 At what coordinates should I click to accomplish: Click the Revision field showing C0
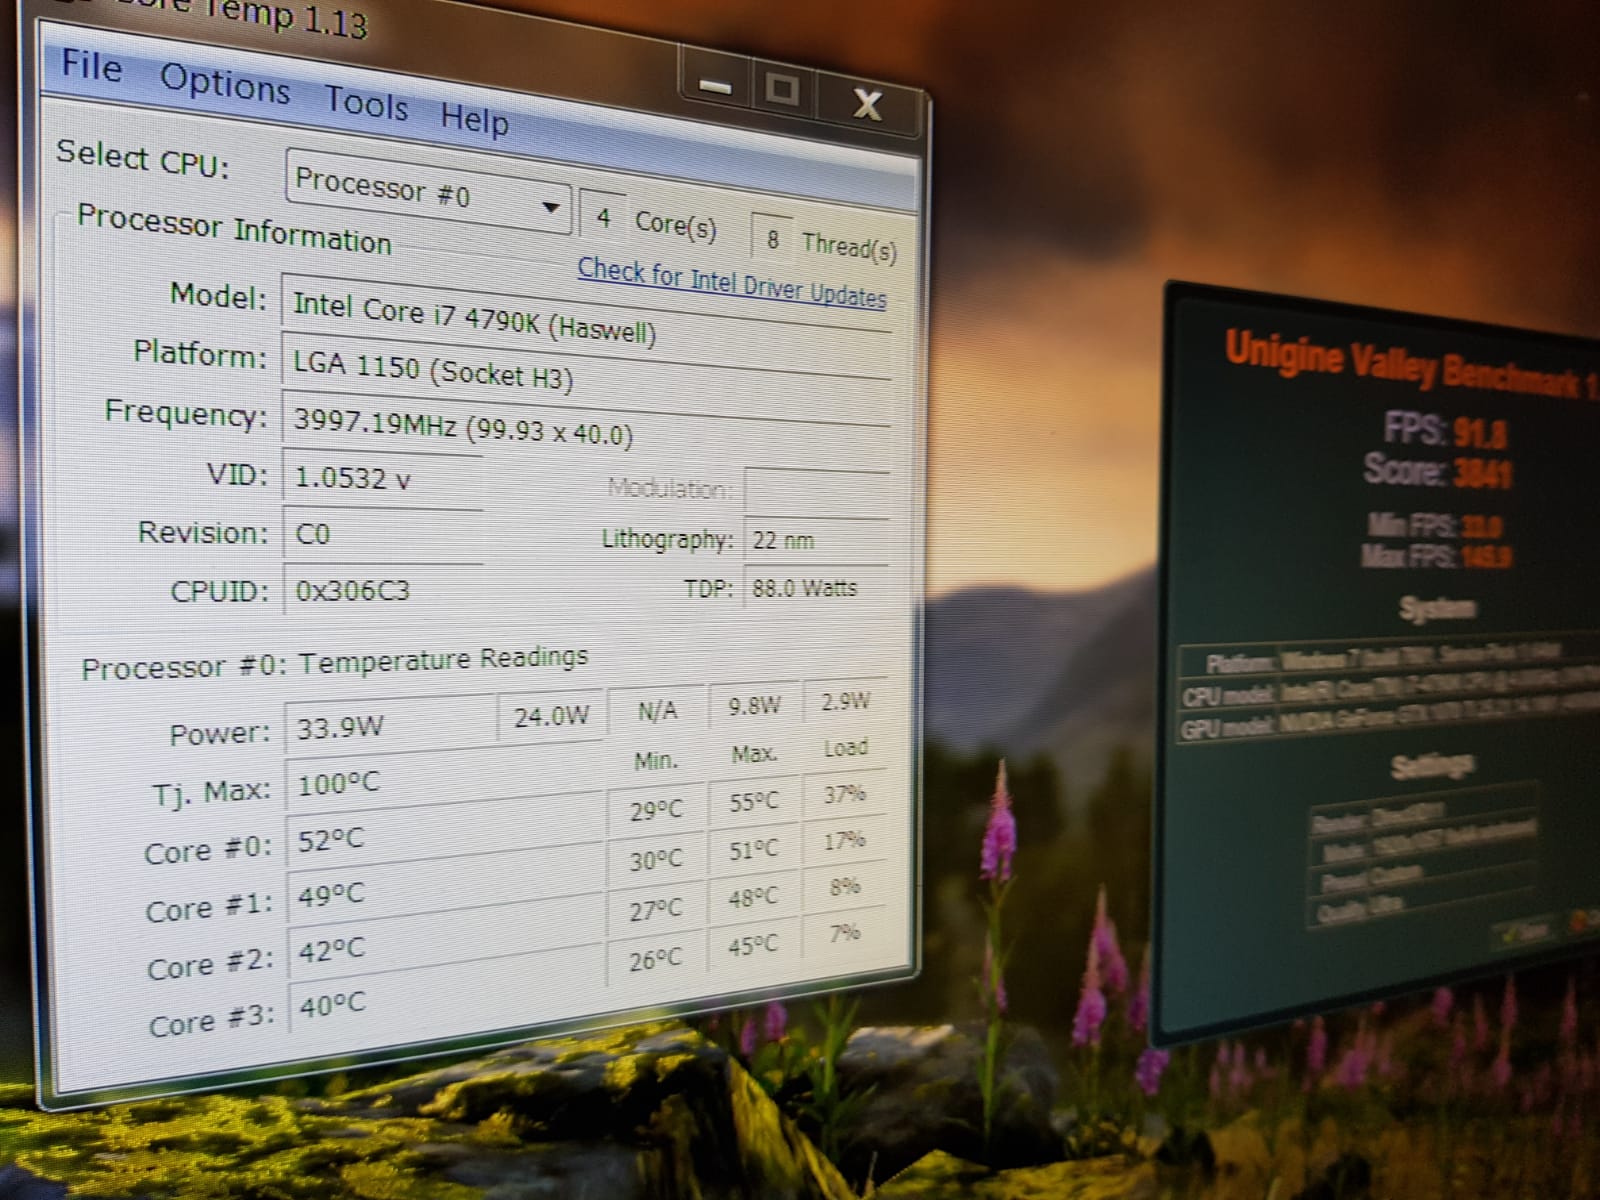tap(383, 535)
